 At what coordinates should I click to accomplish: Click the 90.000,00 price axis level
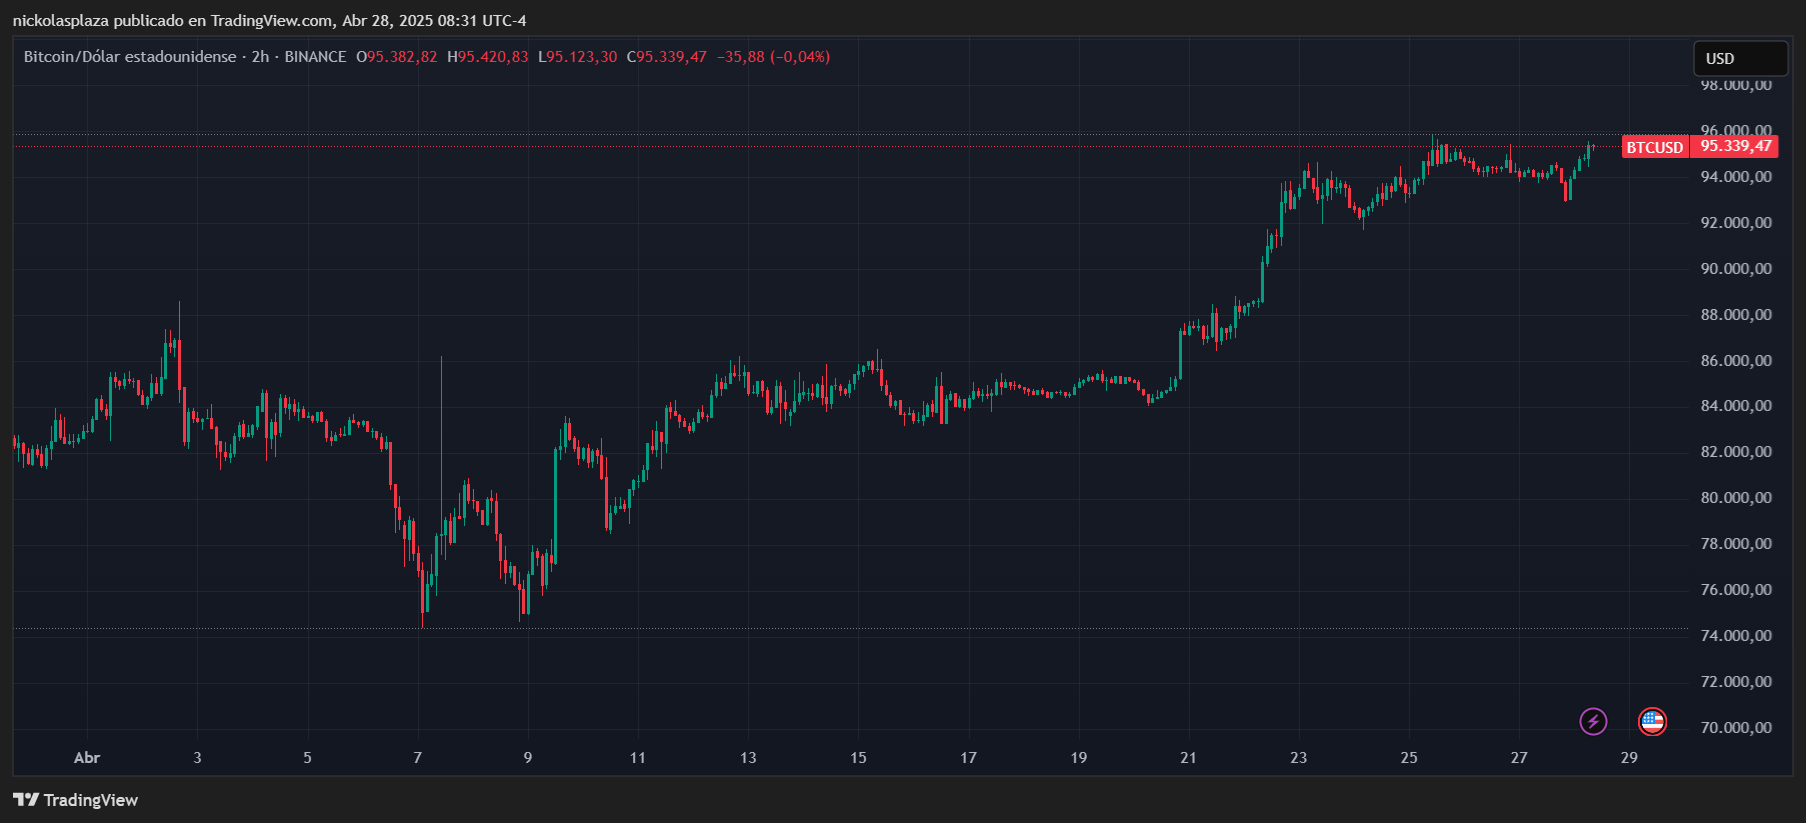tap(1736, 269)
